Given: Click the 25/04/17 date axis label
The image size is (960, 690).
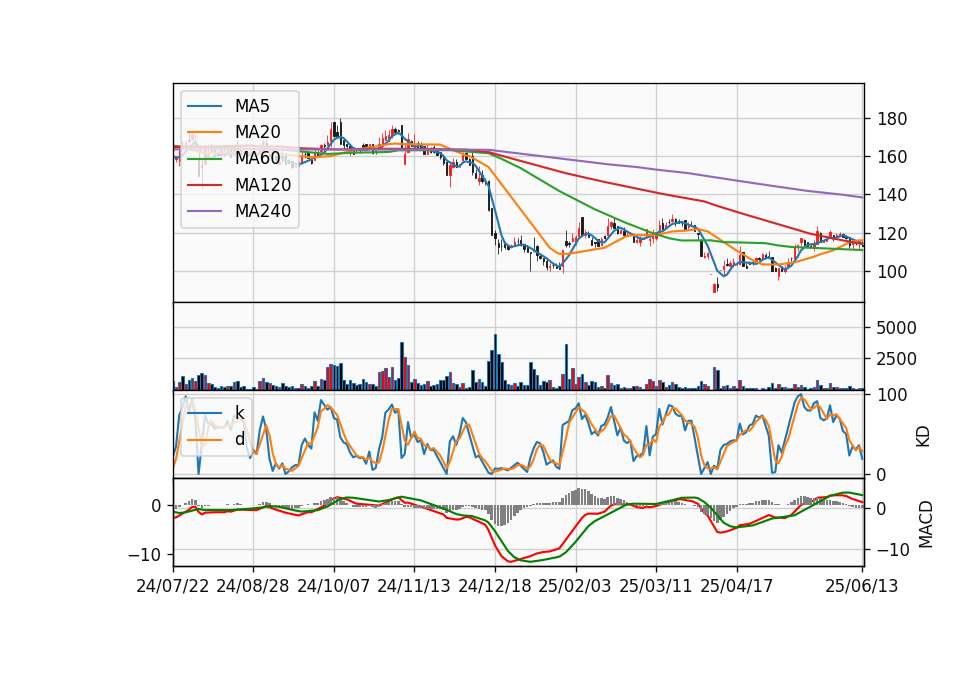Looking at the screenshot, I should pos(737,586).
